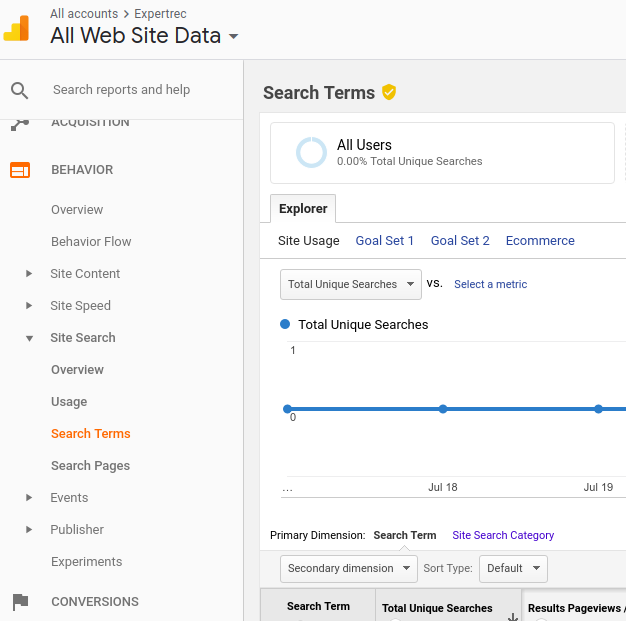Click the Total Unique Searches column header

pyautogui.click(x=437, y=608)
